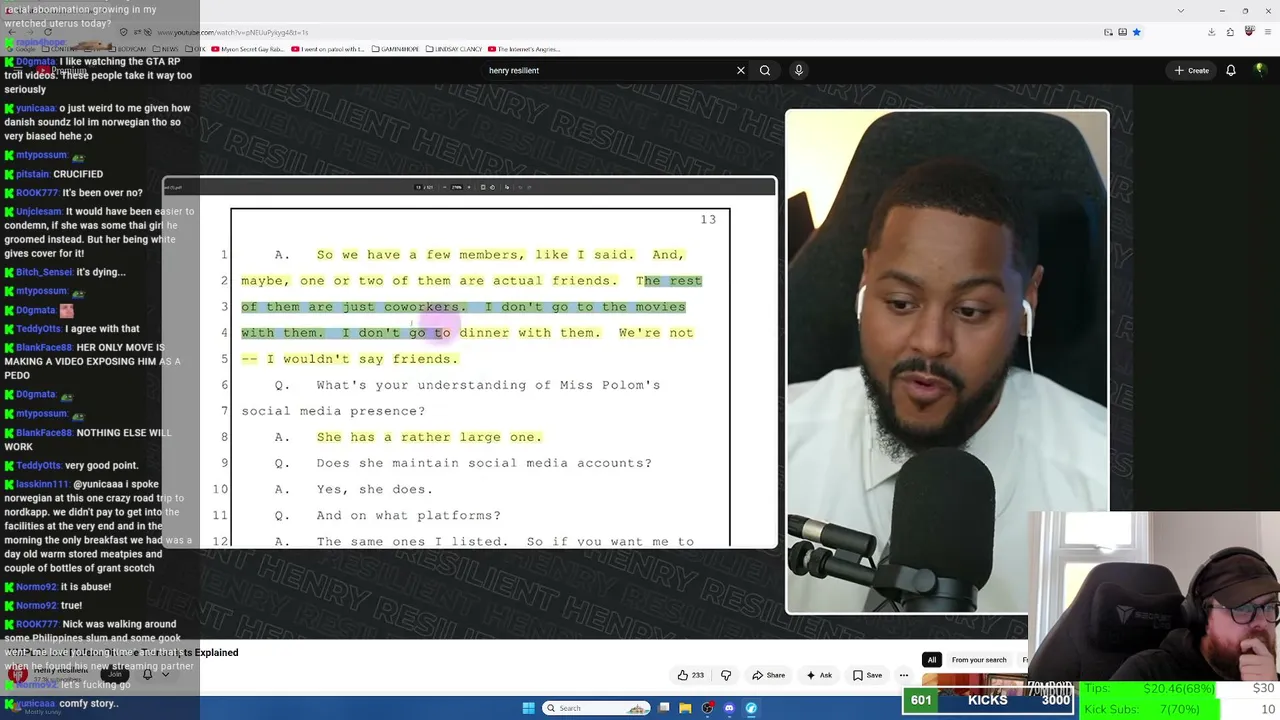Open the blue browser icon on taskbar
The width and height of the screenshot is (1280, 720).
click(751, 708)
